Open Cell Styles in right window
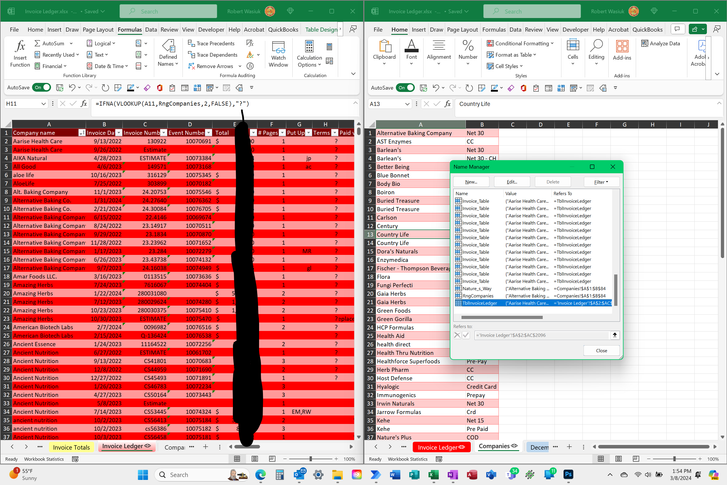 (505, 66)
